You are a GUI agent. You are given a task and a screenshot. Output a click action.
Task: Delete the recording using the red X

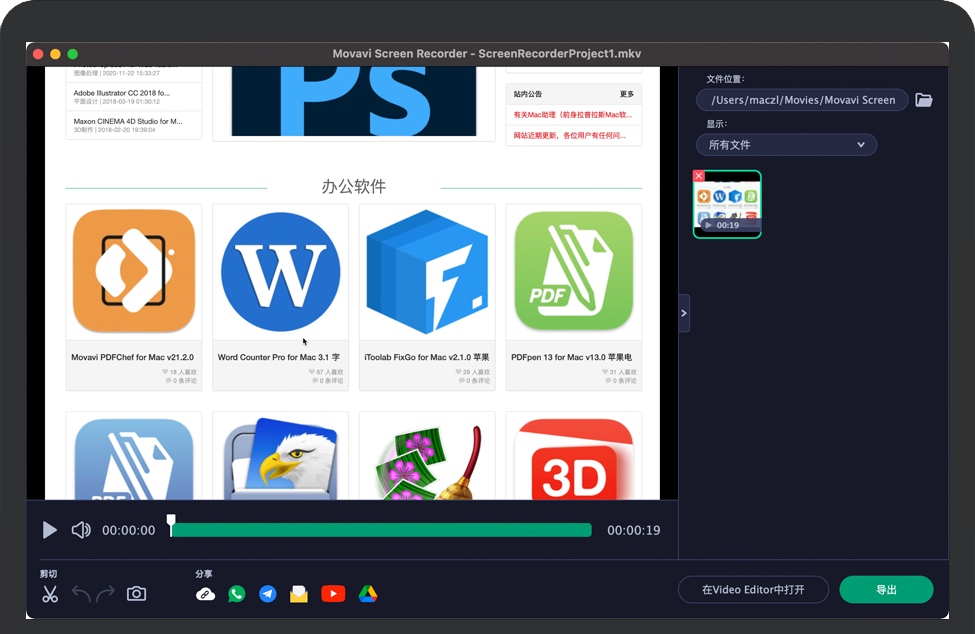[698, 176]
